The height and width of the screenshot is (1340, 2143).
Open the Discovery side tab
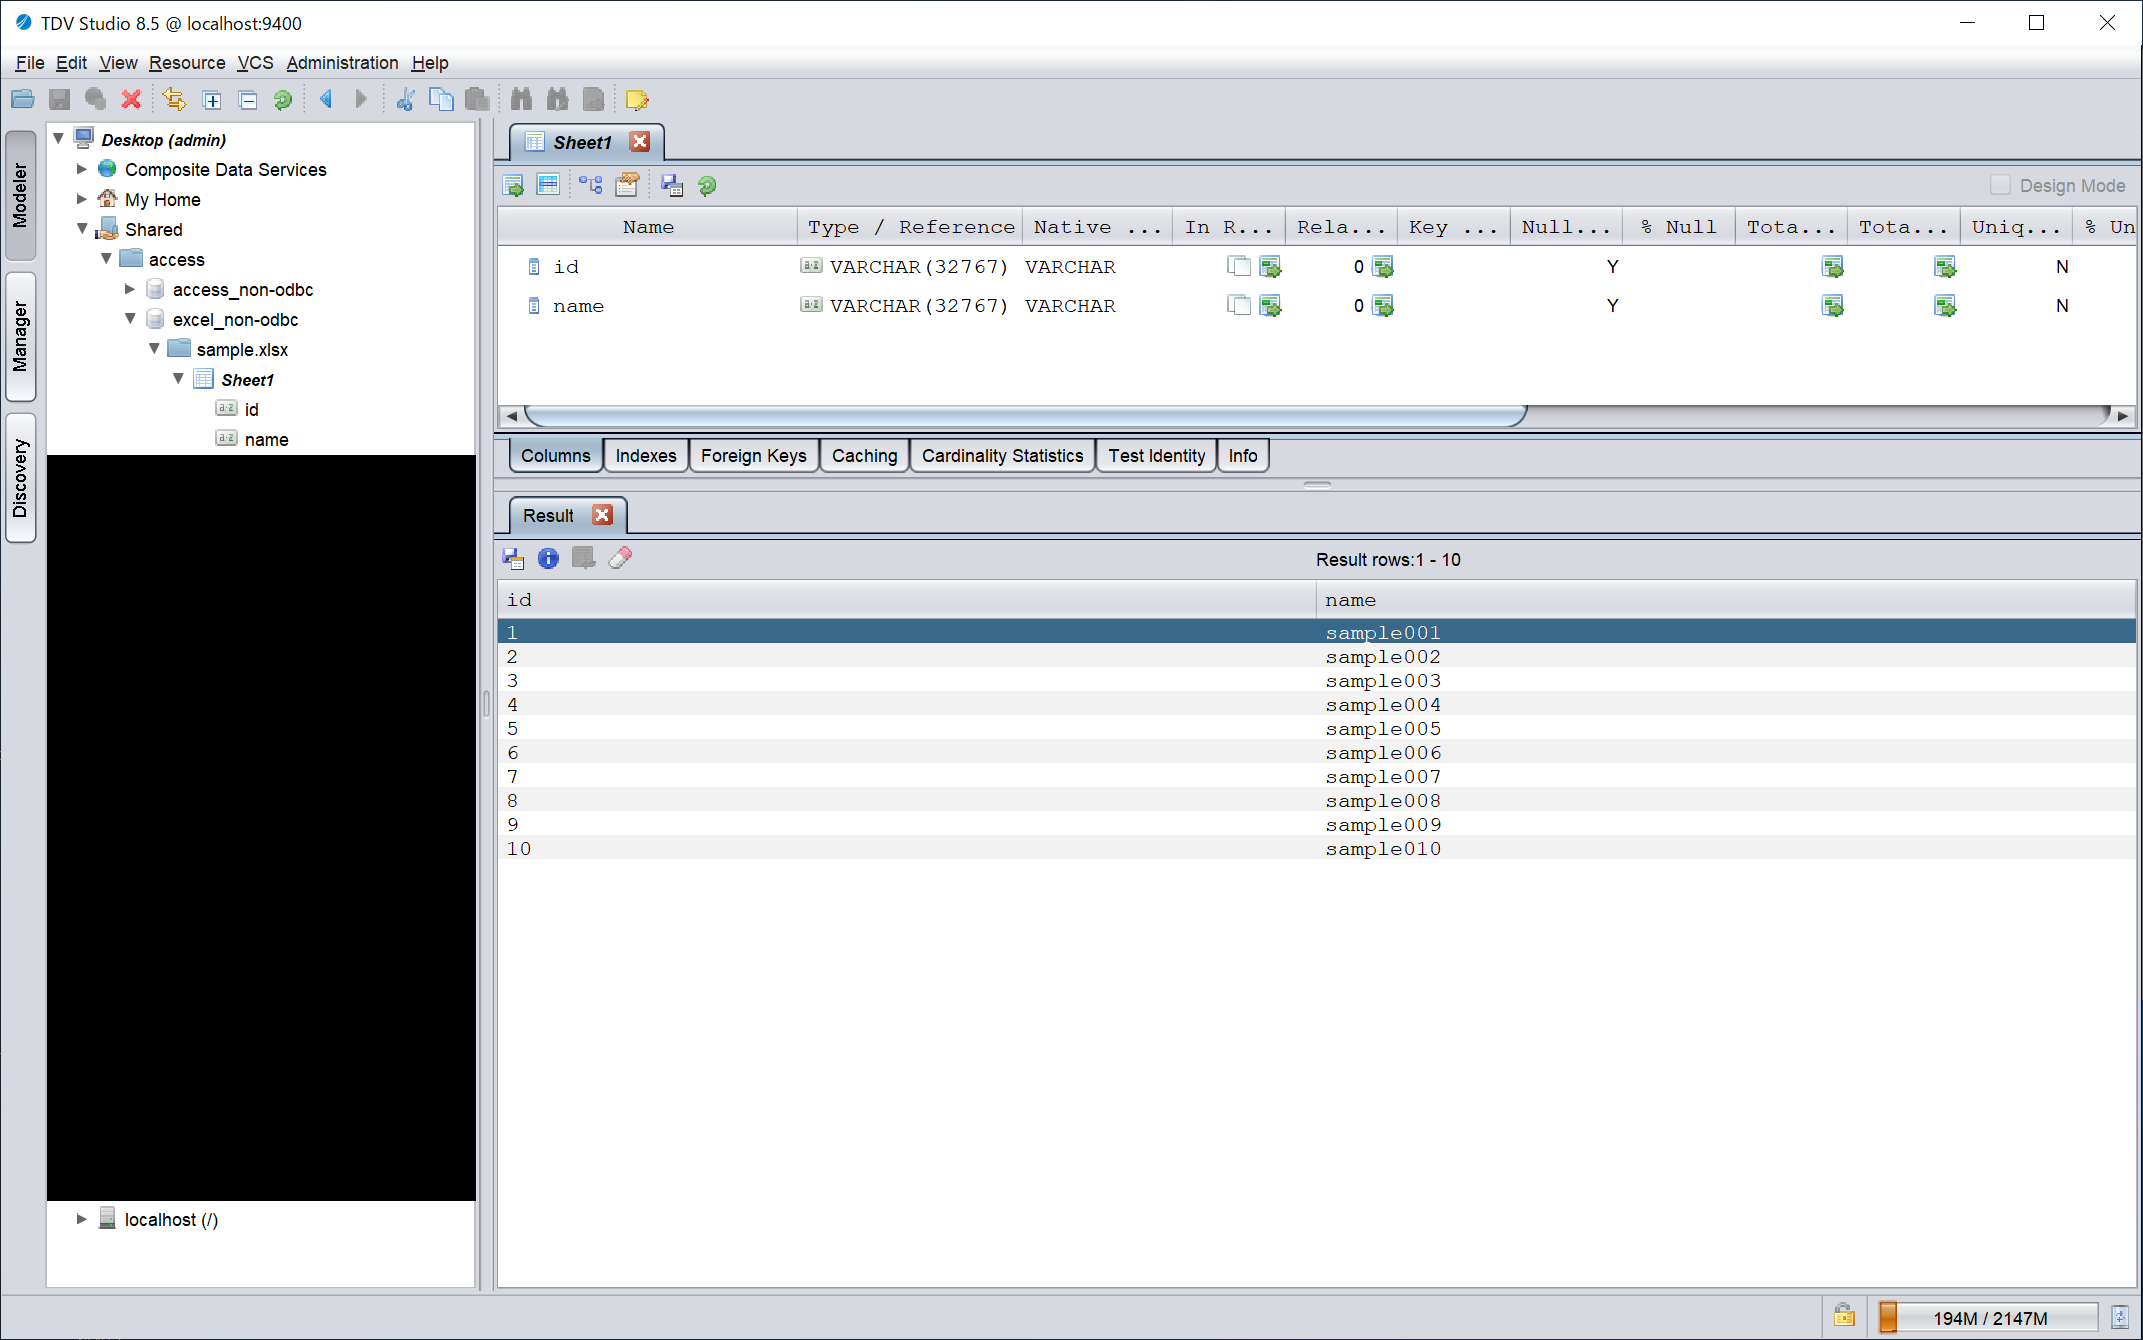tap(21, 478)
